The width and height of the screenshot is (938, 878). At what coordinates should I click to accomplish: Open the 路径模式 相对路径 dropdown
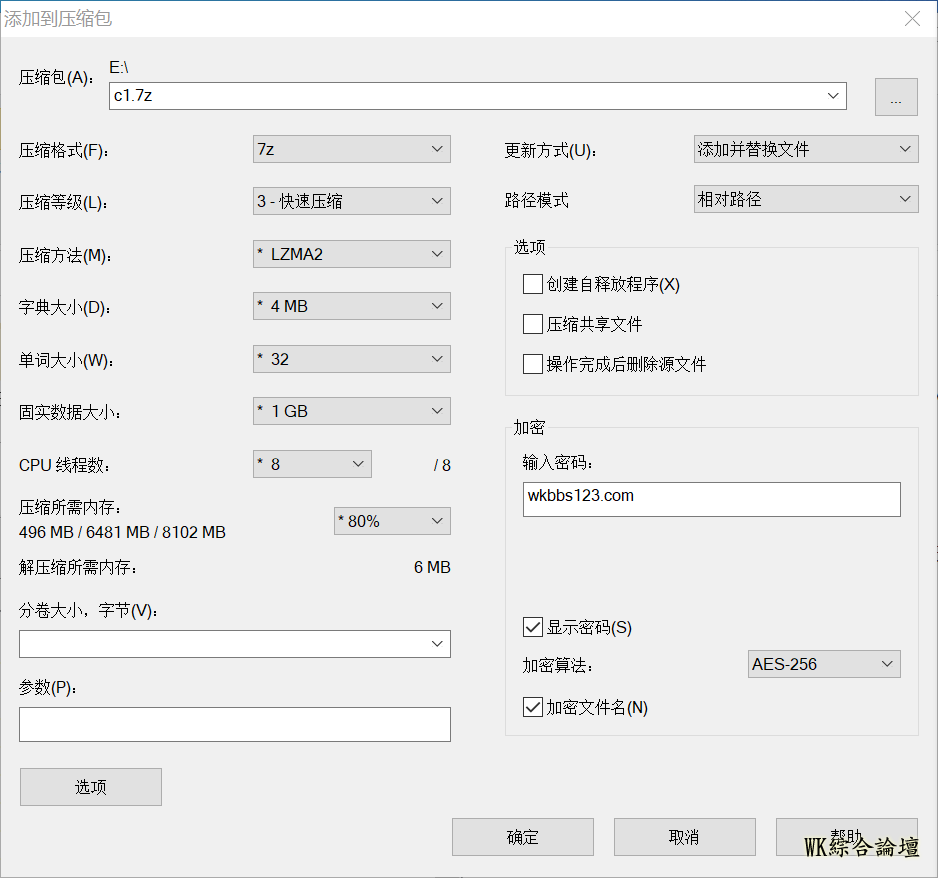pyautogui.click(x=805, y=199)
